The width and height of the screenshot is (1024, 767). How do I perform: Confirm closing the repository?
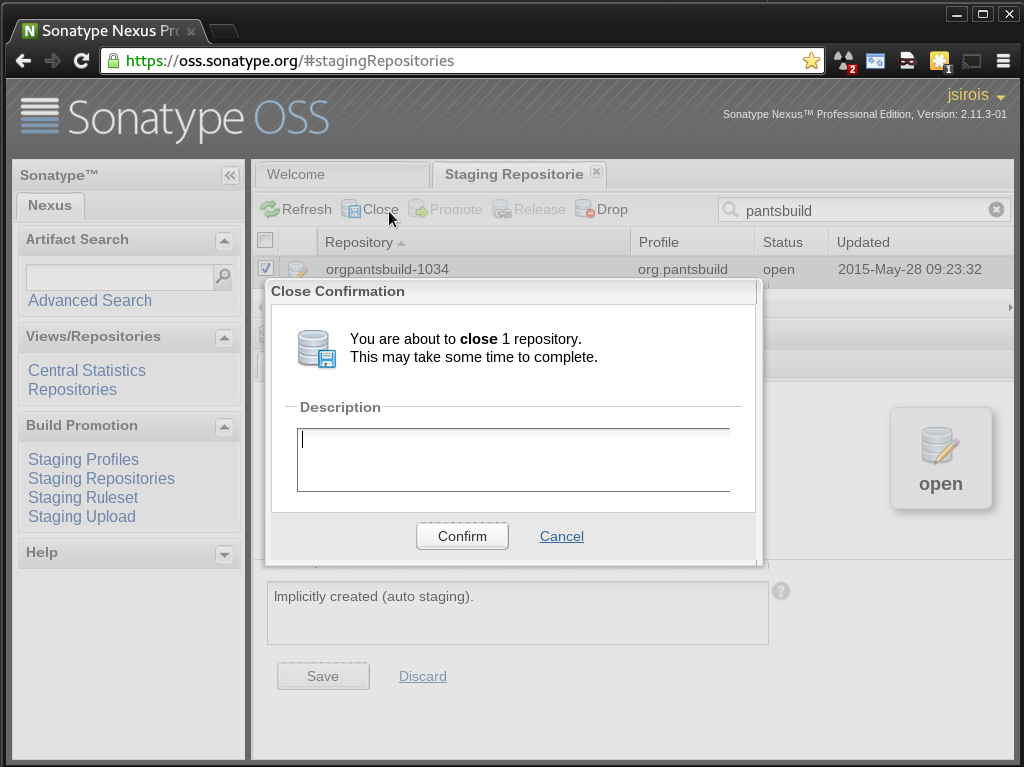(x=462, y=536)
